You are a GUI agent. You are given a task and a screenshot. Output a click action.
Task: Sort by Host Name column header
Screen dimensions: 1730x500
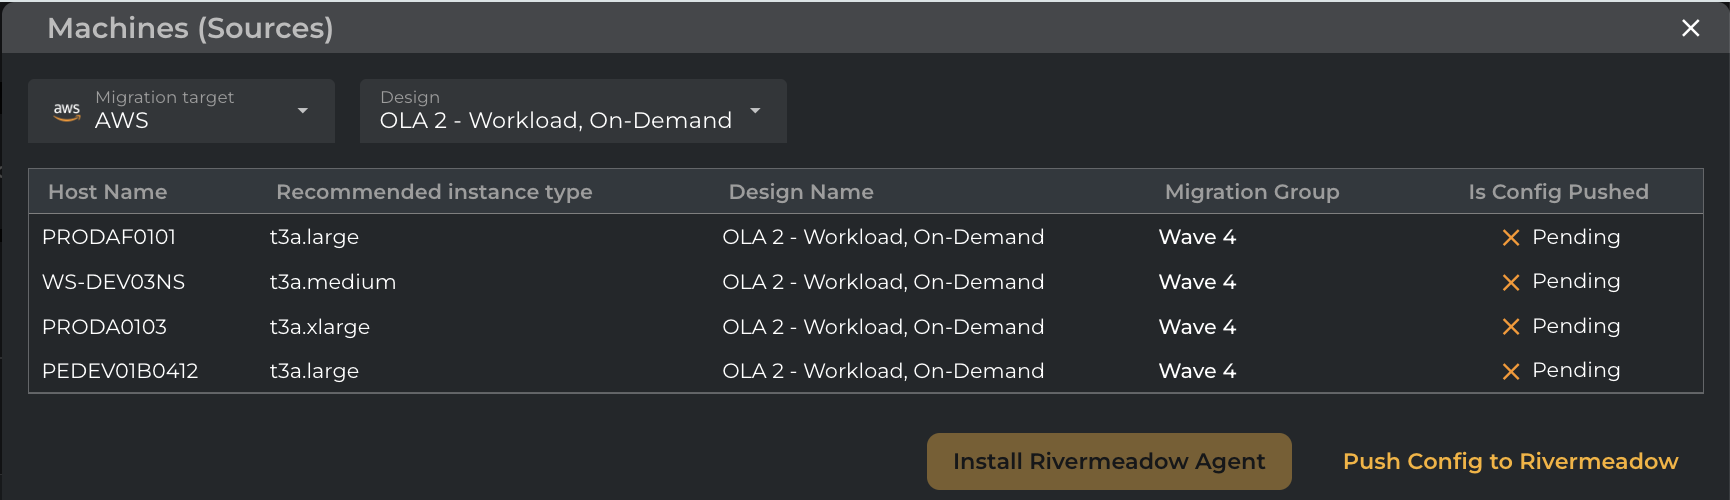tap(108, 192)
